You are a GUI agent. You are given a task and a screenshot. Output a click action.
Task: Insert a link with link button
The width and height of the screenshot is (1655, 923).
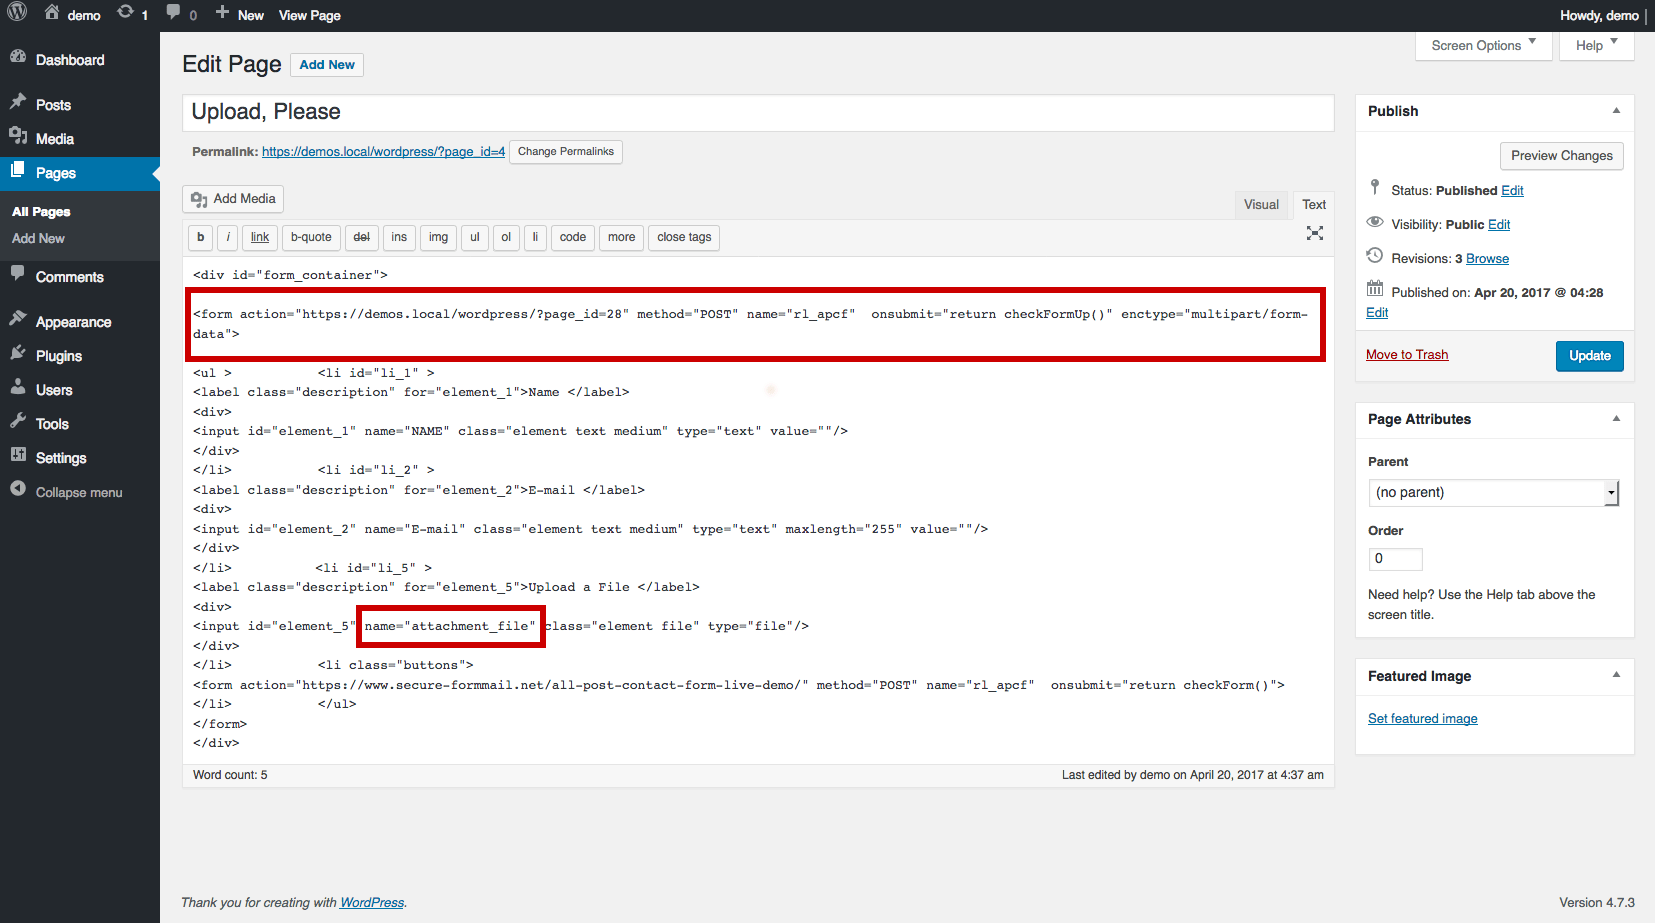(x=260, y=237)
